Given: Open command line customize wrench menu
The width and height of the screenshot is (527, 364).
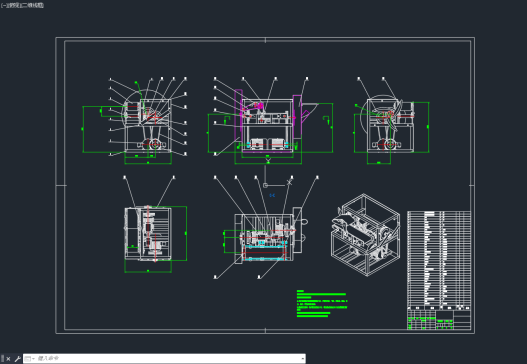Looking at the screenshot, I should (x=17, y=359).
